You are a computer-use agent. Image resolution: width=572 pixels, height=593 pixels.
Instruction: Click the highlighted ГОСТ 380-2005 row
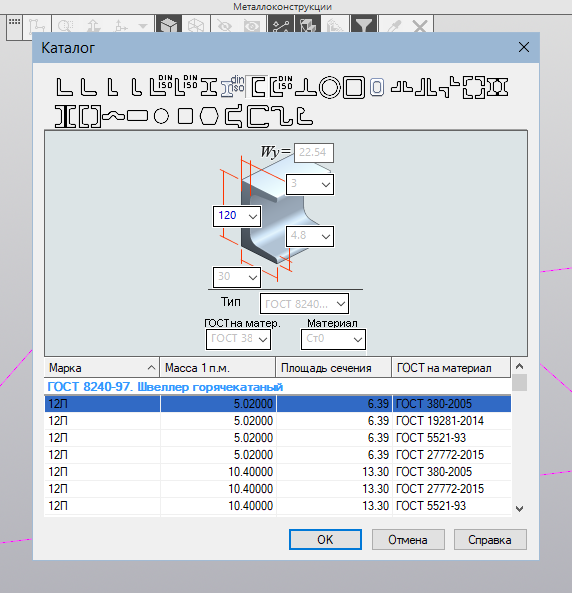click(x=278, y=404)
